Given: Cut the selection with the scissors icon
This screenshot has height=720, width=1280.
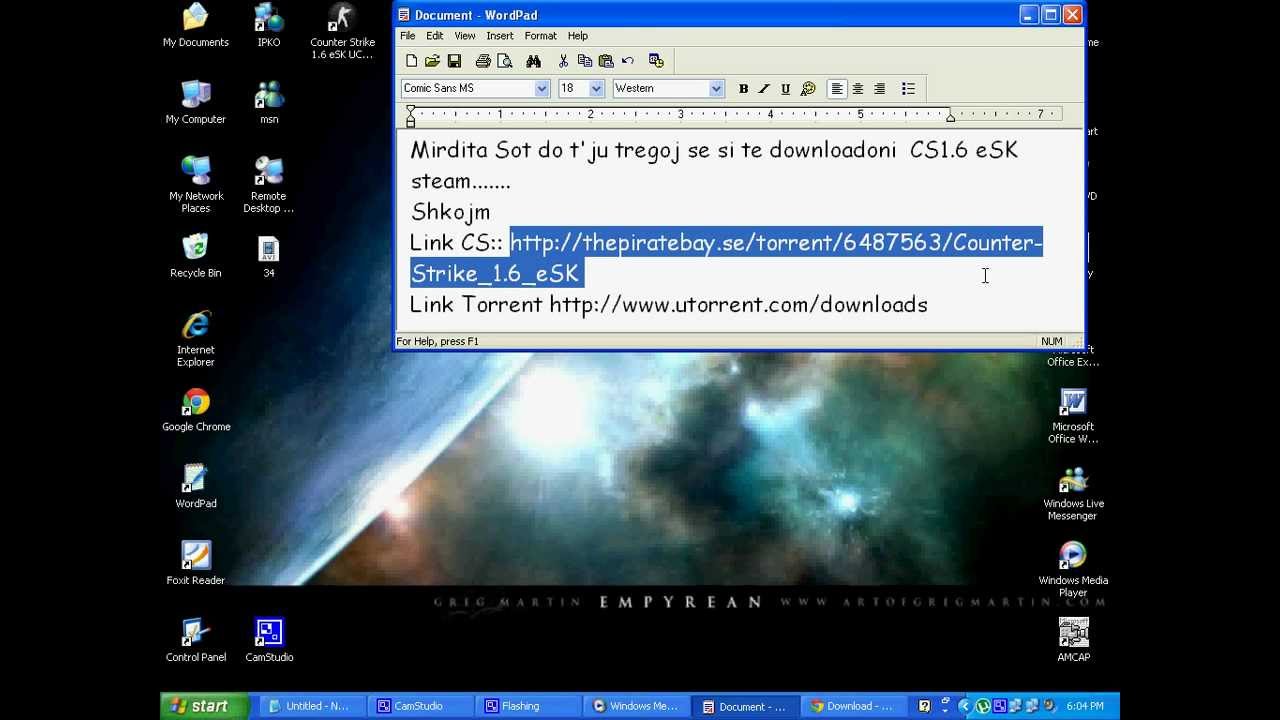Looking at the screenshot, I should 563,61.
